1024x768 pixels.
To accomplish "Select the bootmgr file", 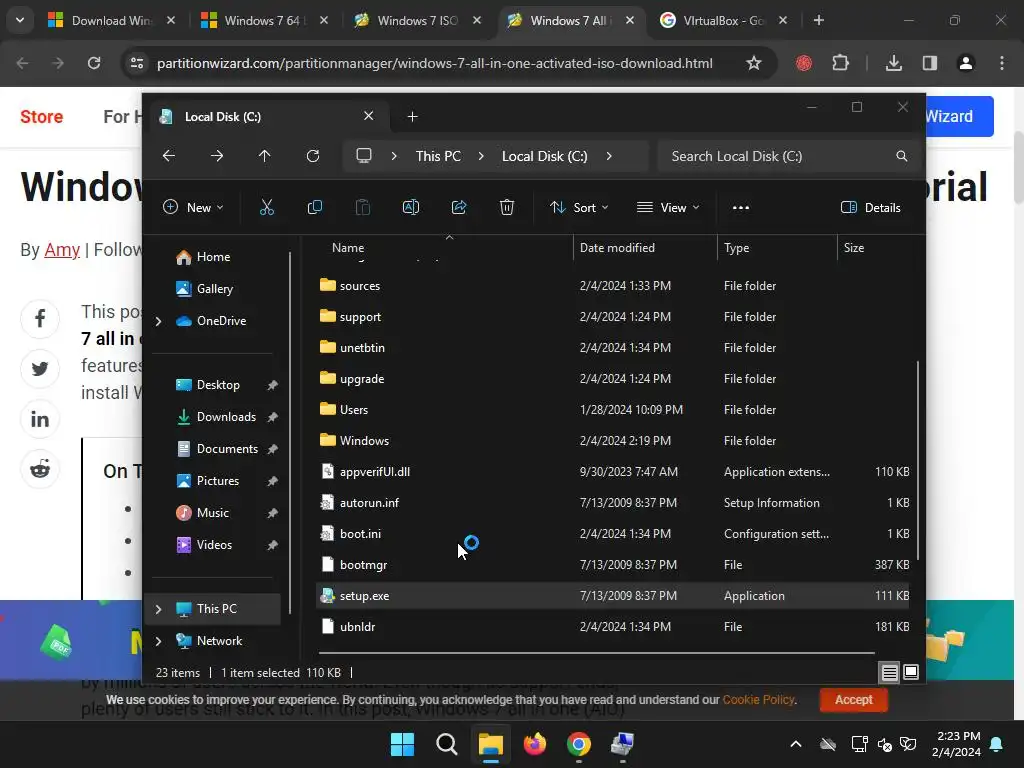I will [x=612, y=565].
